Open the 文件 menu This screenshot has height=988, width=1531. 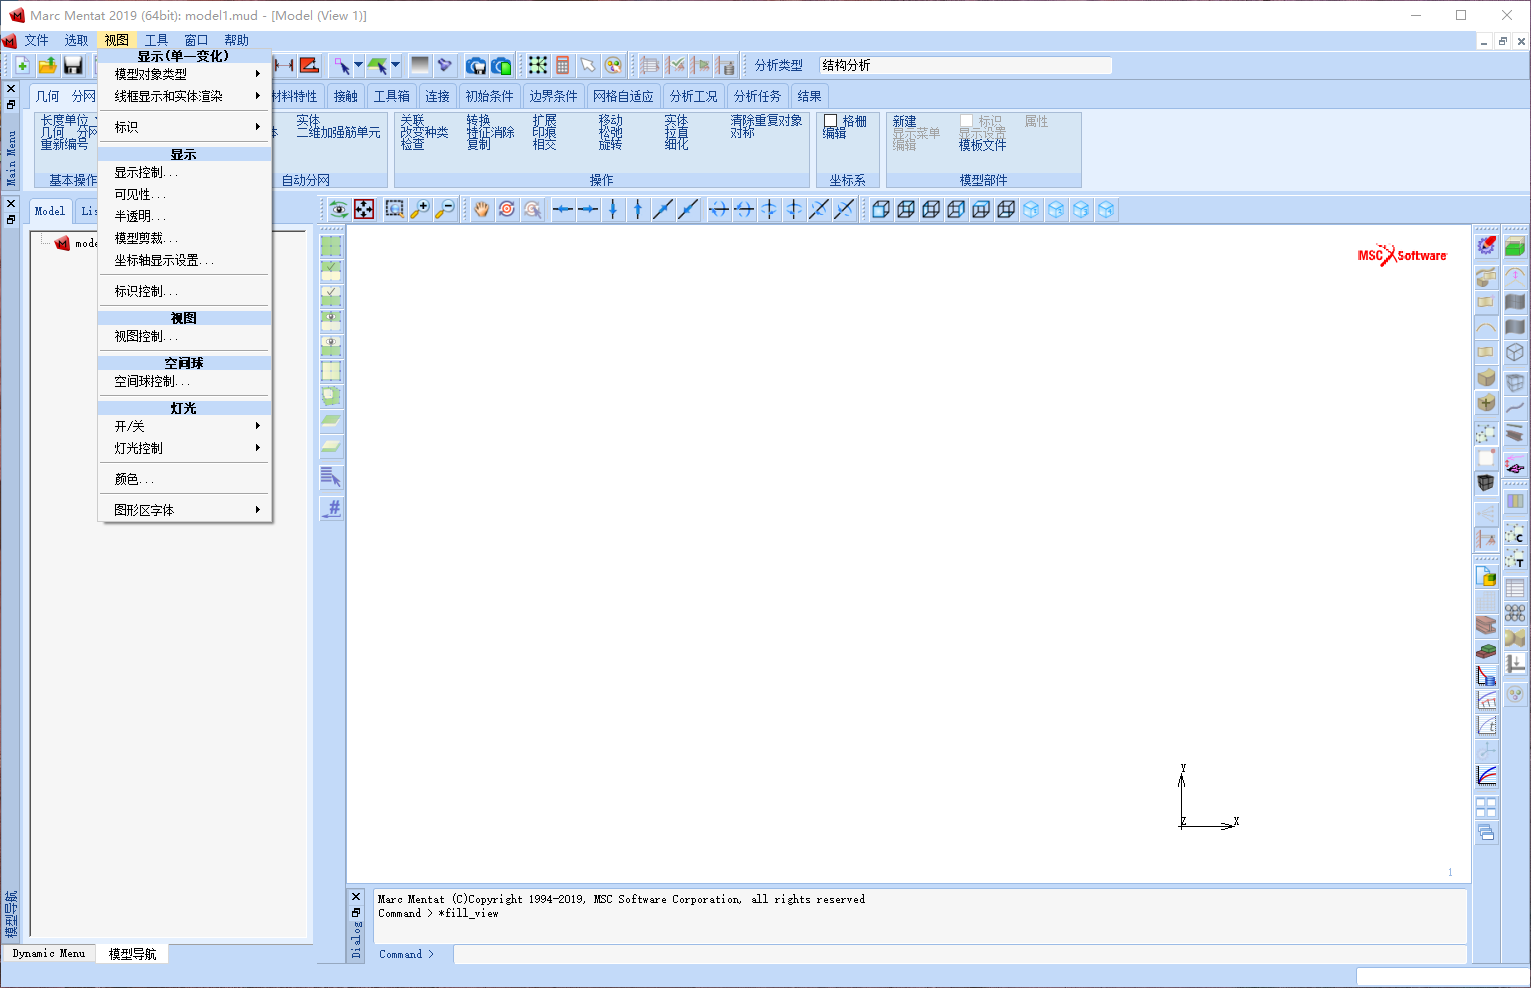(37, 40)
